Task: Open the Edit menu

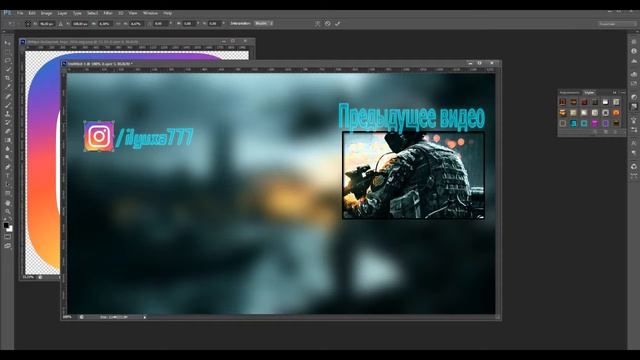Action: [x=32, y=13]
